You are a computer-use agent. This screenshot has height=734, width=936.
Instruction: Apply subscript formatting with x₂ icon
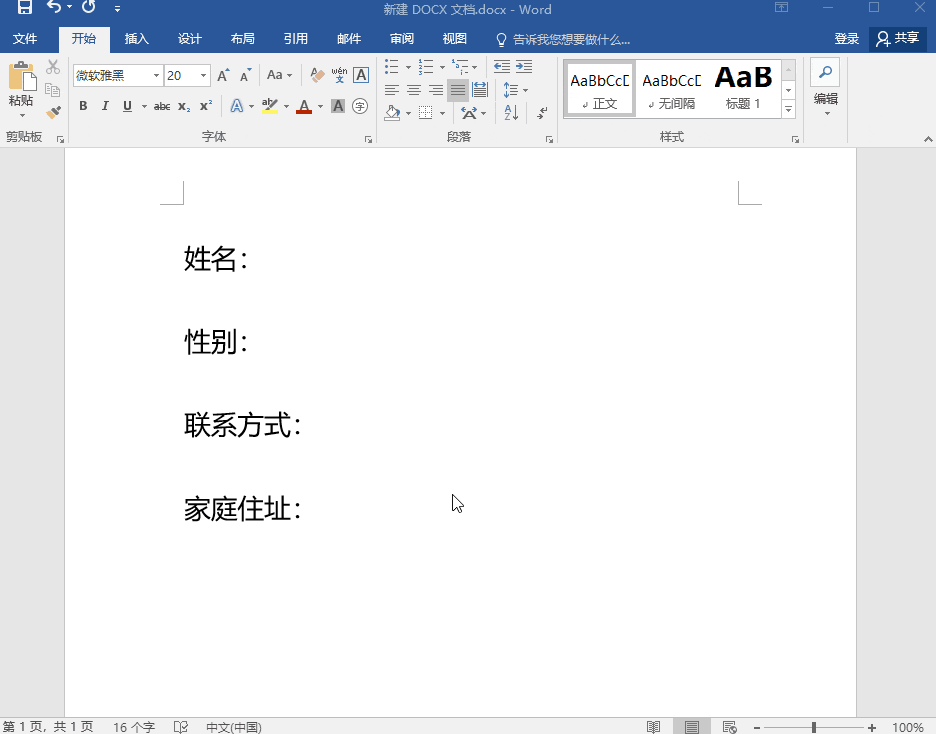point(184,106)
